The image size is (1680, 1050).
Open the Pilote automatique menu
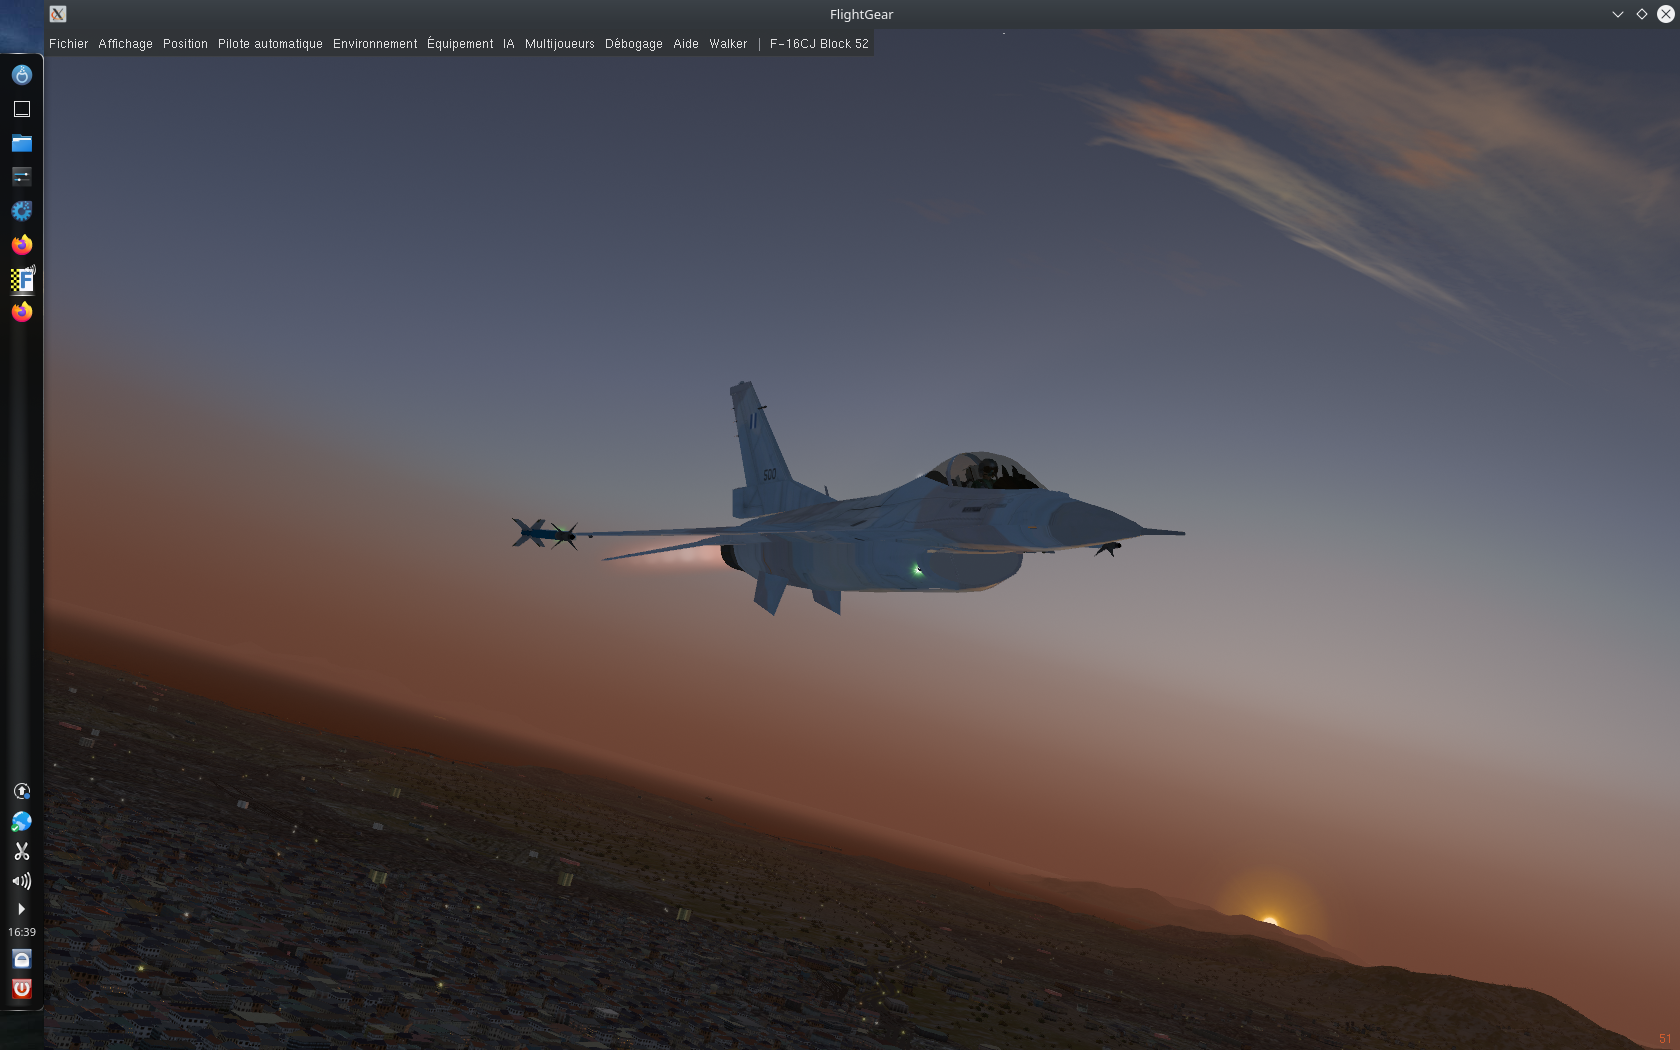tap(270, 44)
